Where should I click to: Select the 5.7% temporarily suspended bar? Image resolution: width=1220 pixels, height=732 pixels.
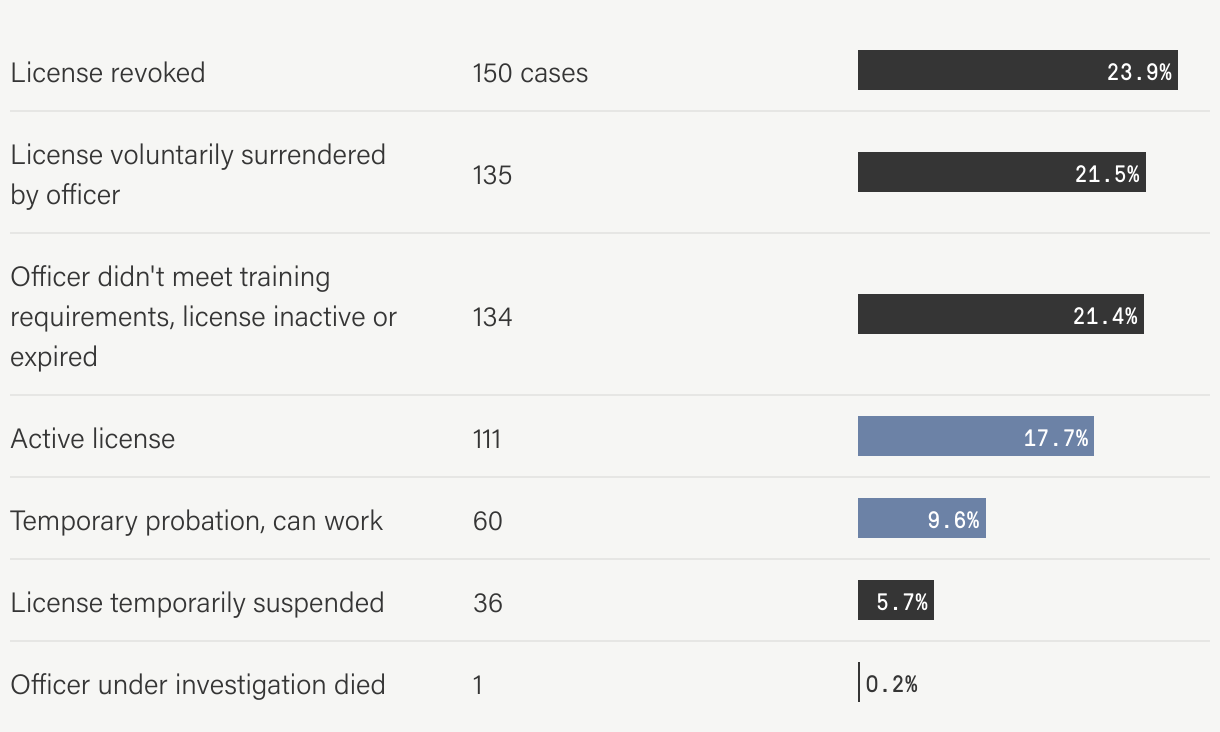point(896,600)
